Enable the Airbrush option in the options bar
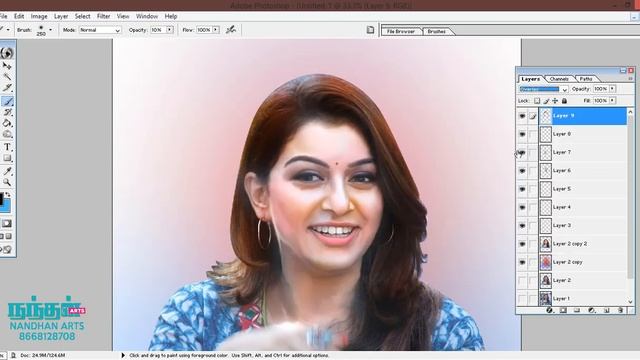 click(231, 30)
